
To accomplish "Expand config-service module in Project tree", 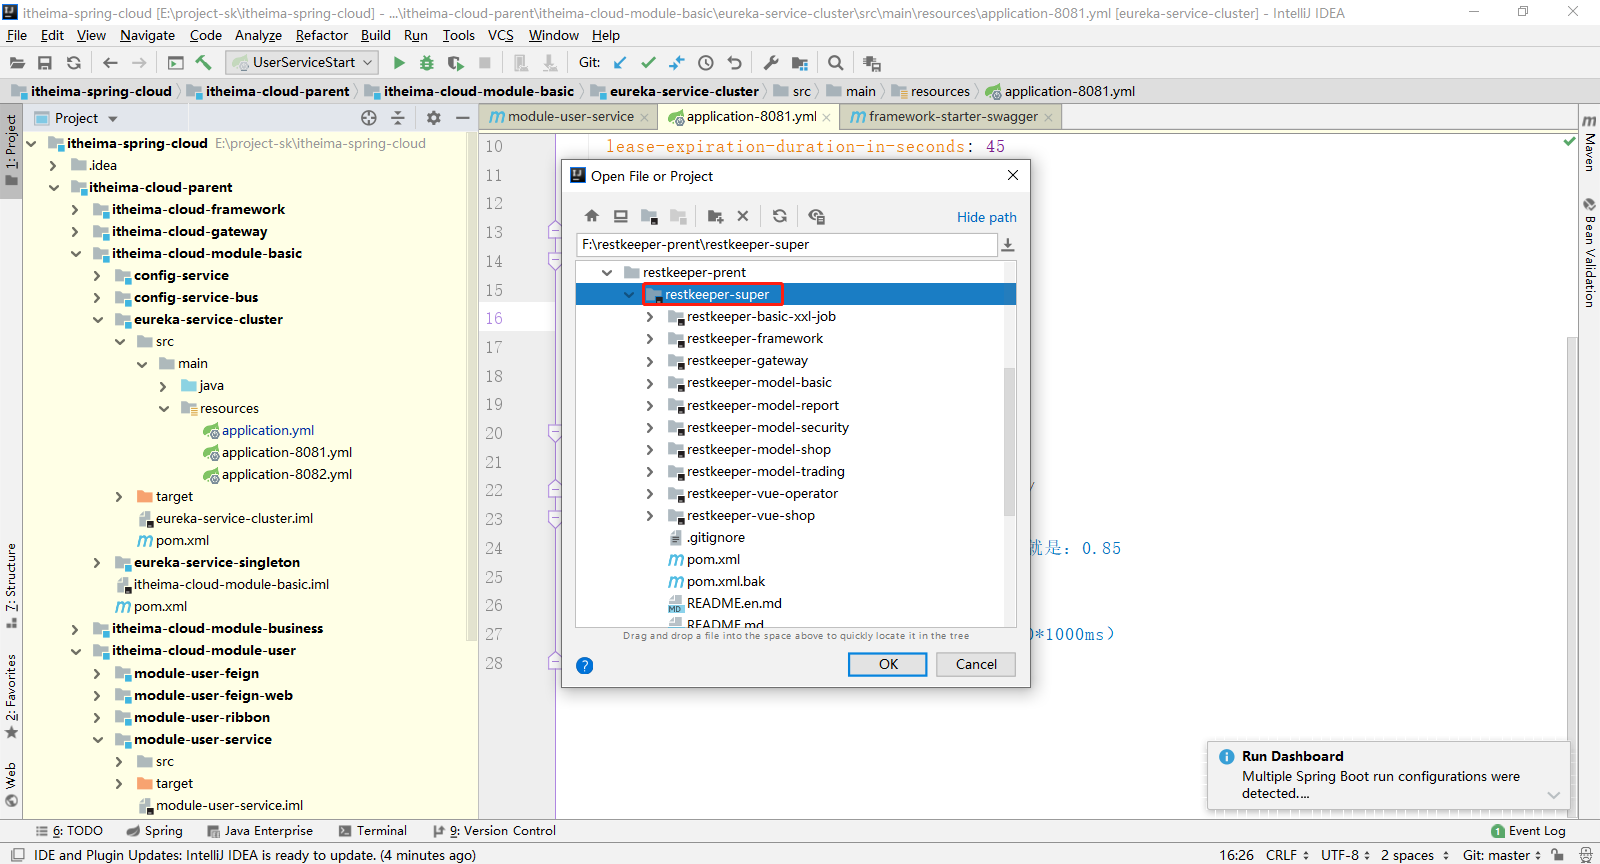I will click(x=97, y=276).
